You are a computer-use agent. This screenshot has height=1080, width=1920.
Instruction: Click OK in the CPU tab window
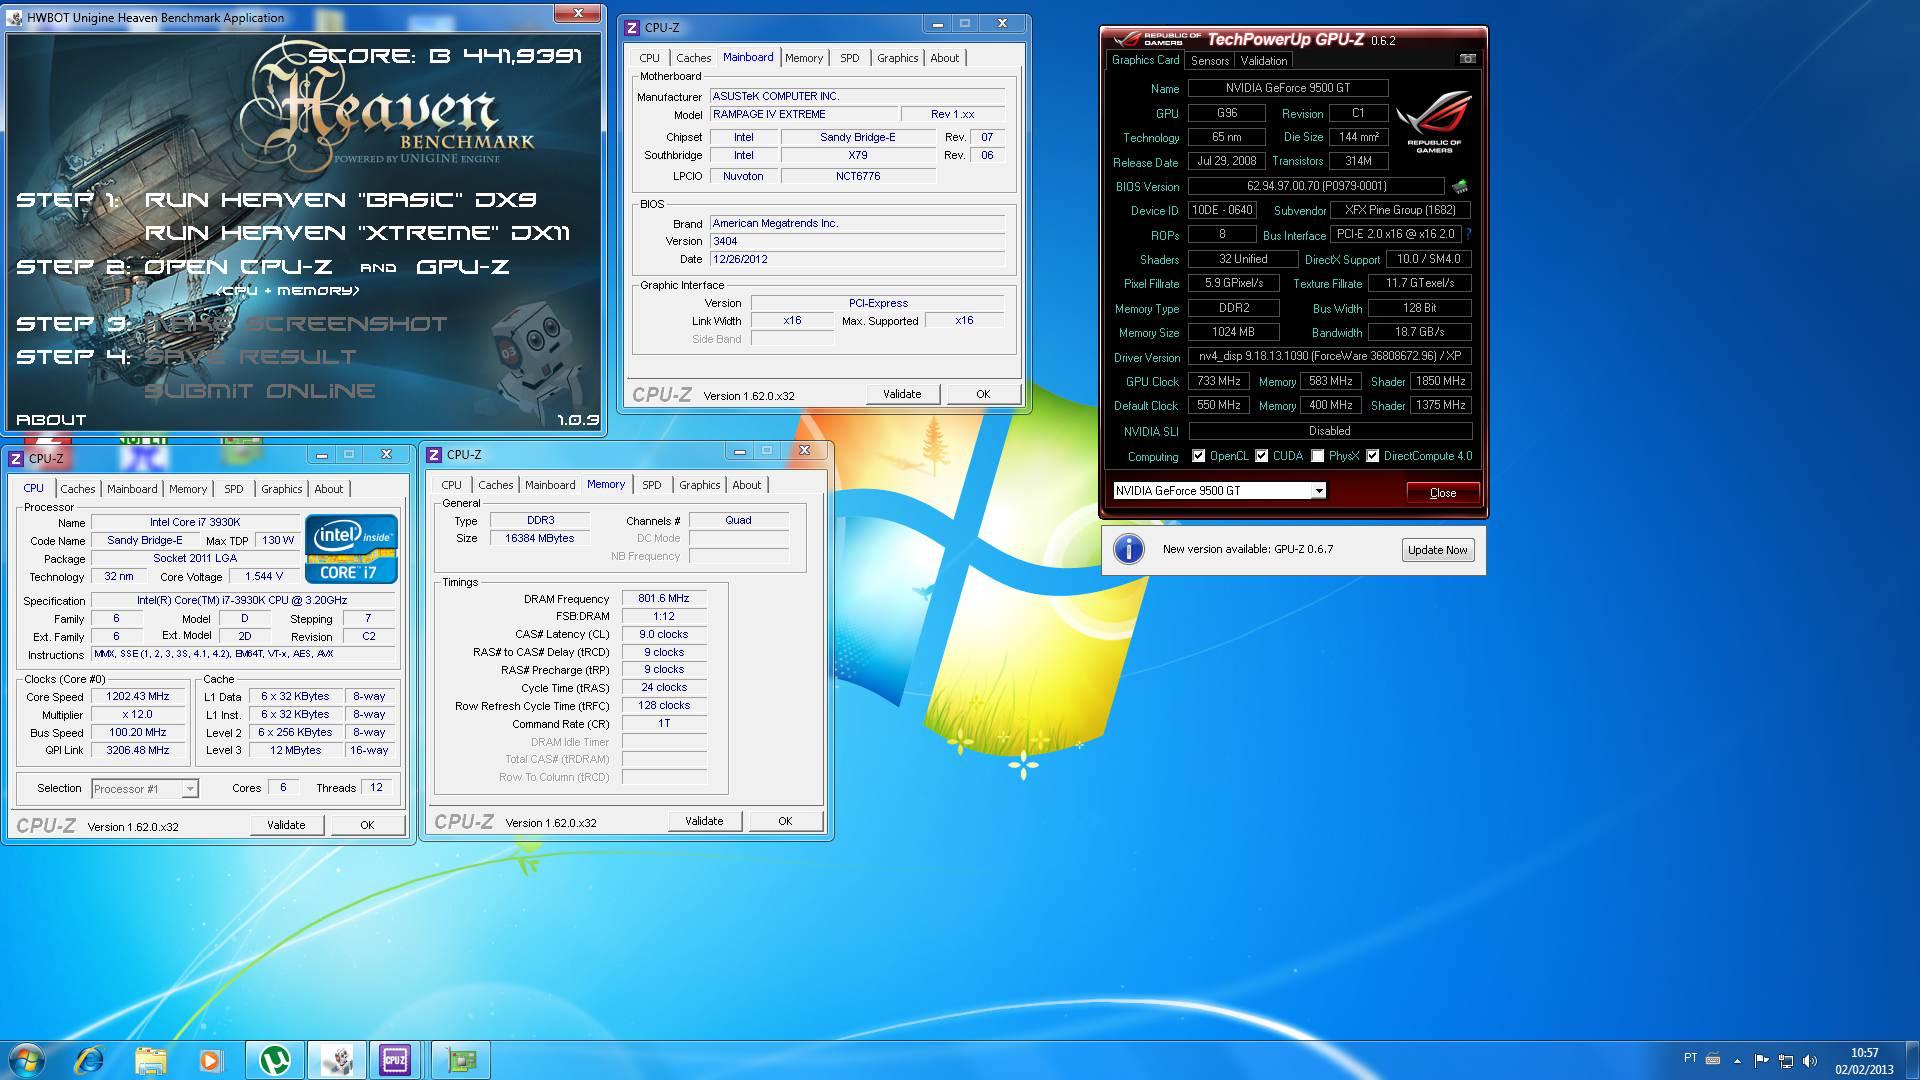coord(367,825)
